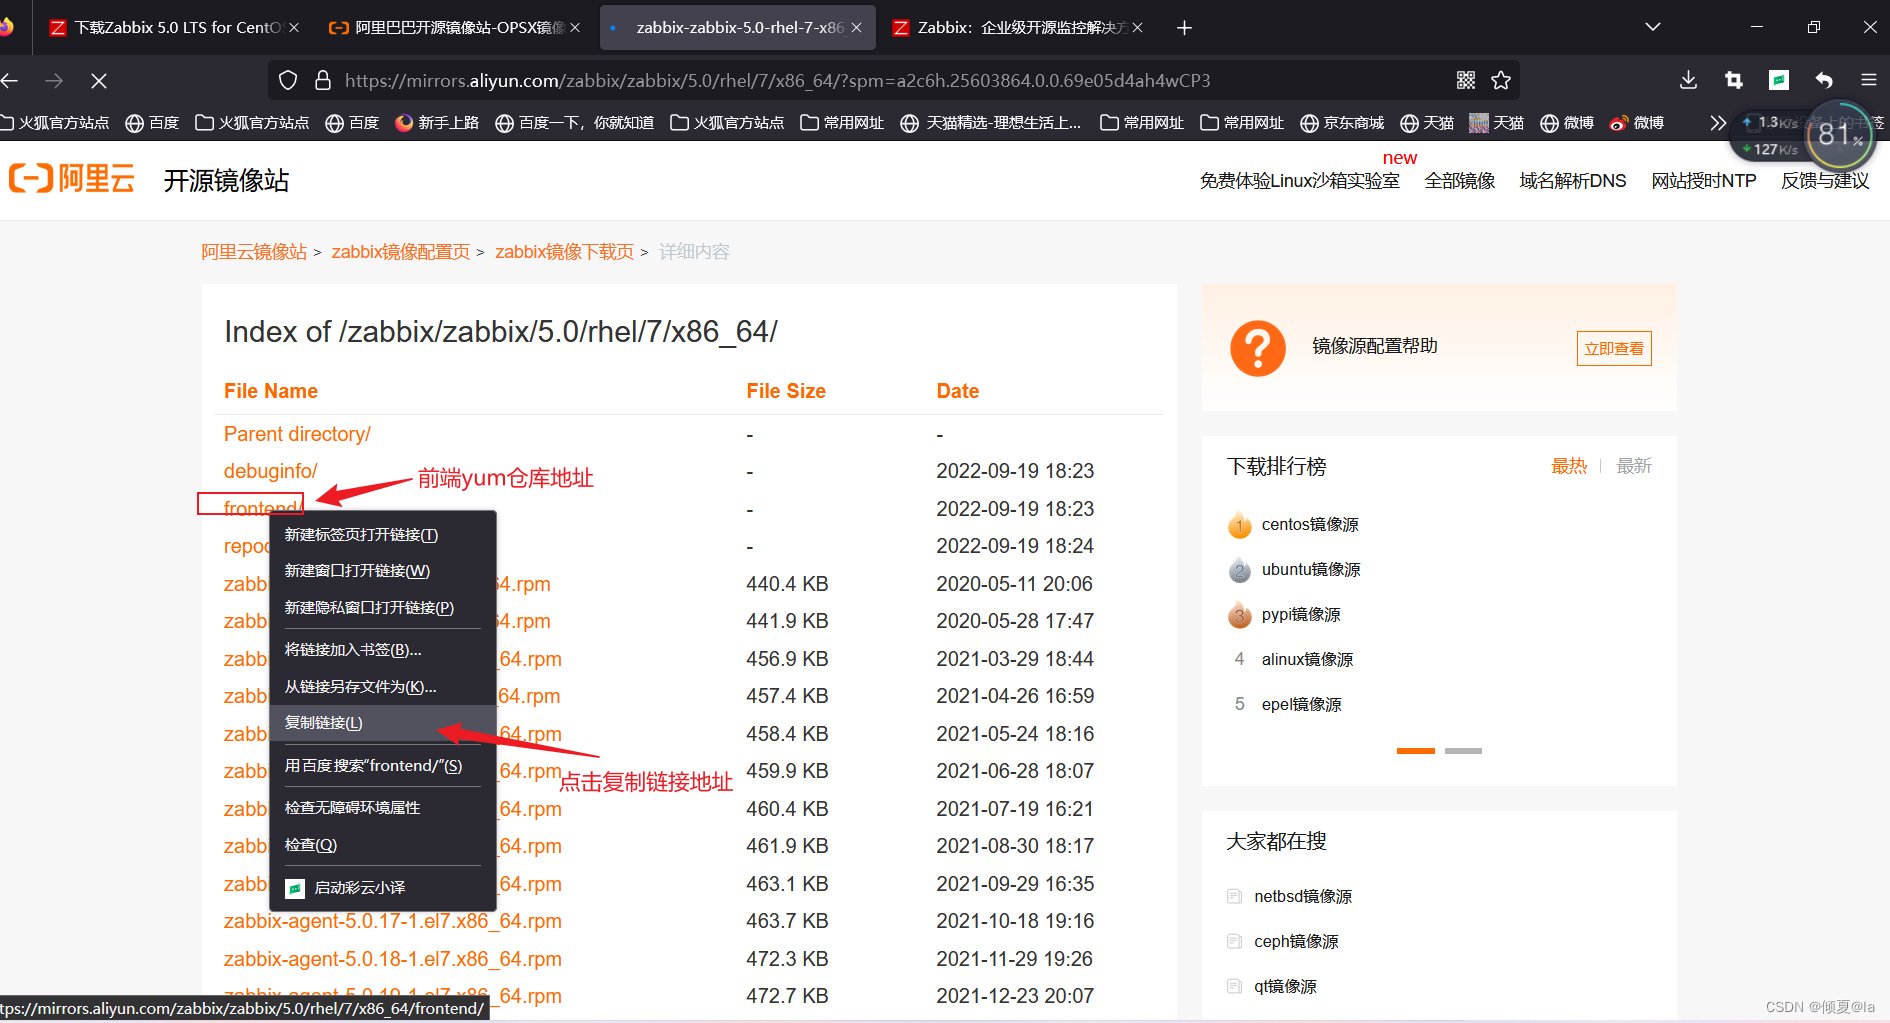Open the 天猫精选 bookmark

(991, 123)
